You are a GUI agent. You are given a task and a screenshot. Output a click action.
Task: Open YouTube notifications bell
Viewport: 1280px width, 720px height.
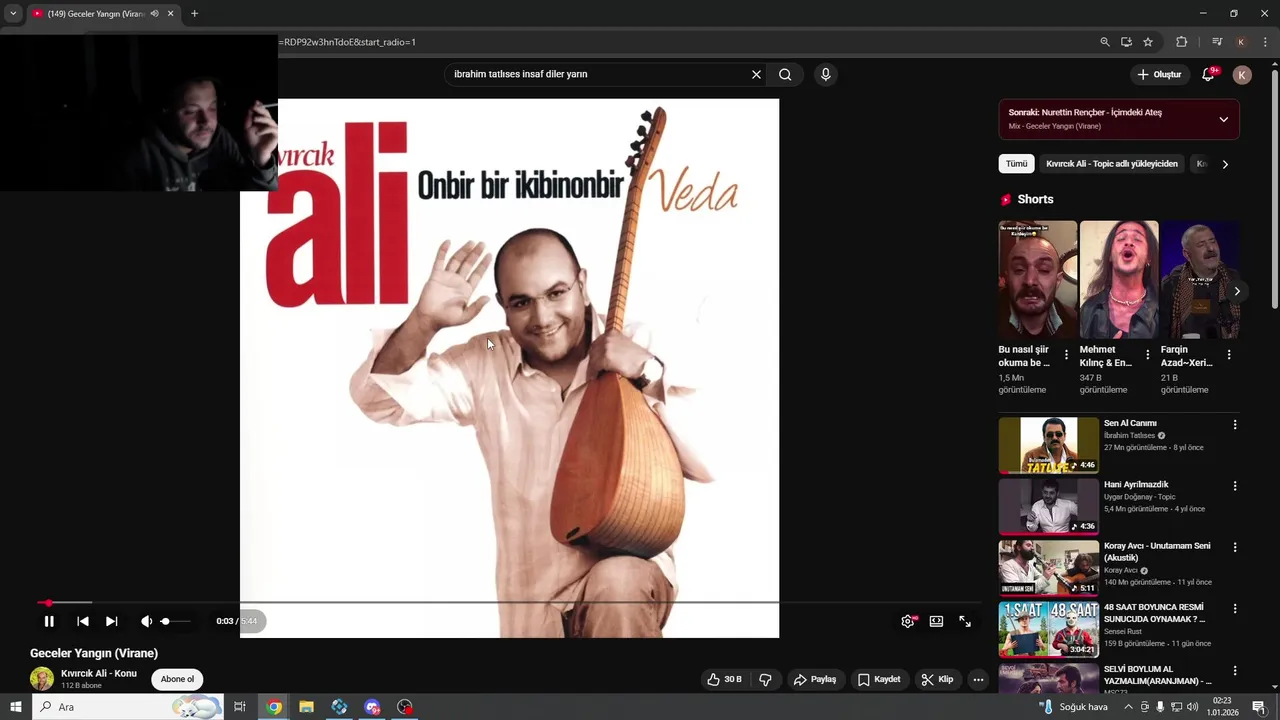pyautogui.click(x=1208, y=74)
